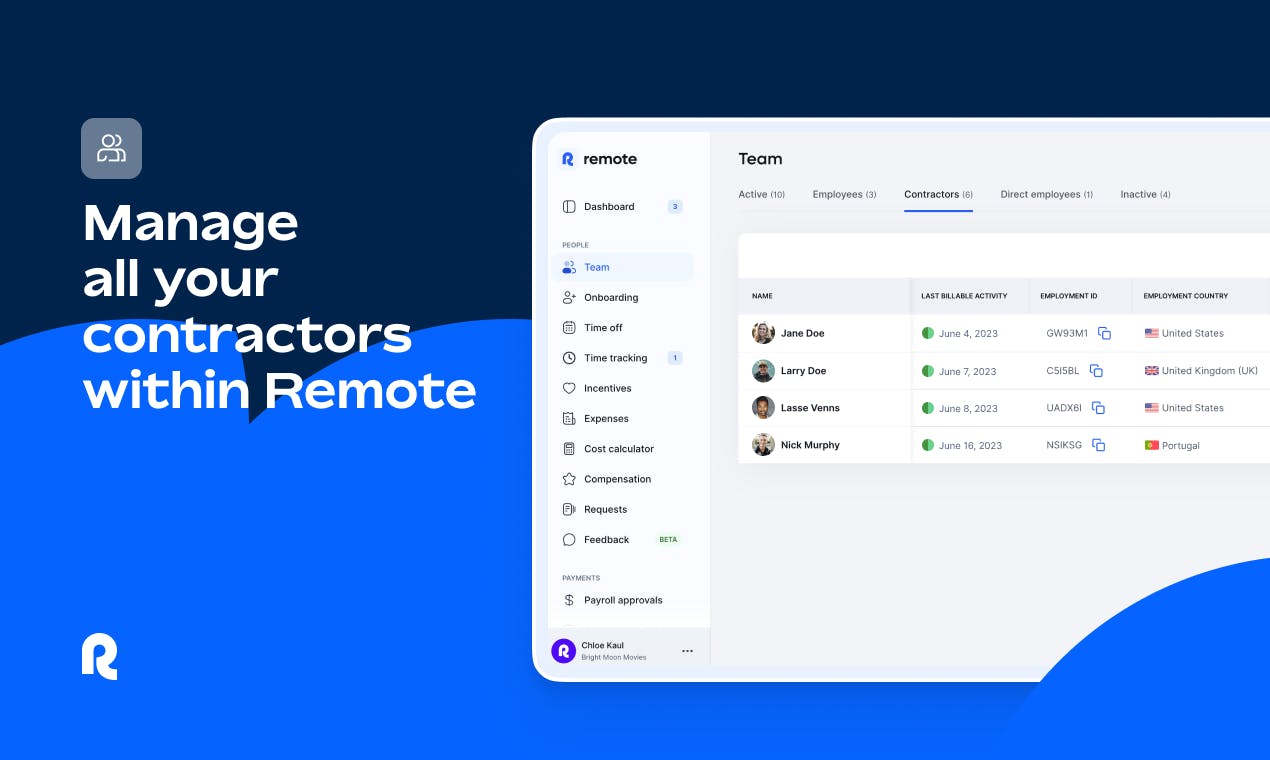Click the United Kingdom (UK) country cell
Screen dimensions: 1270x760
pyautogui.click(x=1201, y=371)
